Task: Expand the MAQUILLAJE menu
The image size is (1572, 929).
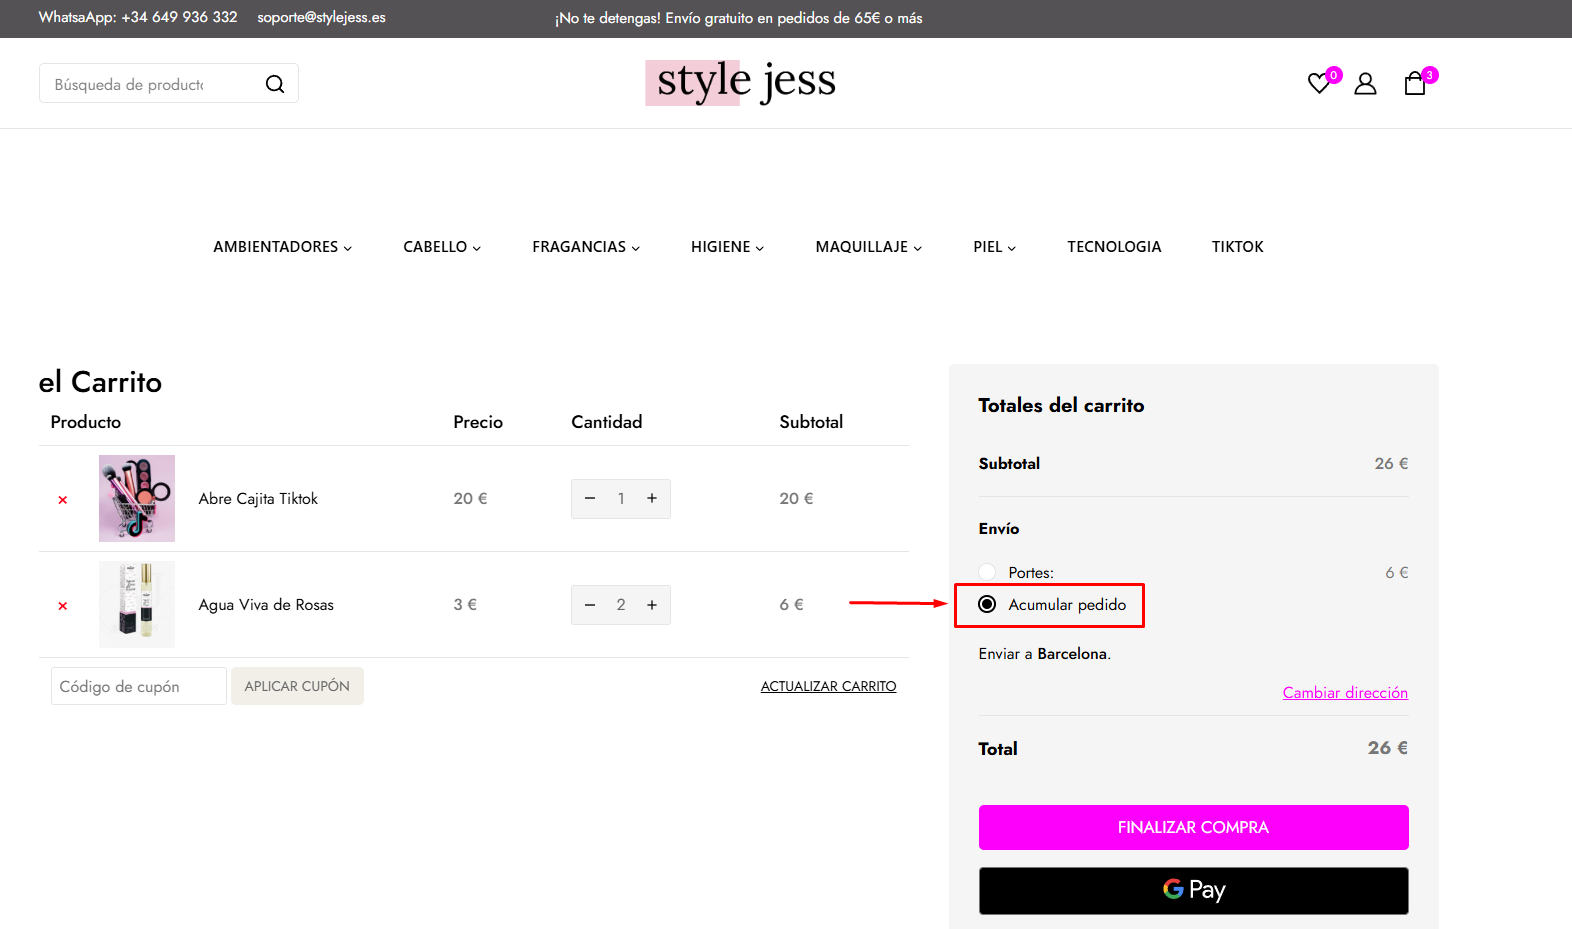Action: pyautogui.click(x=868, y=247)
